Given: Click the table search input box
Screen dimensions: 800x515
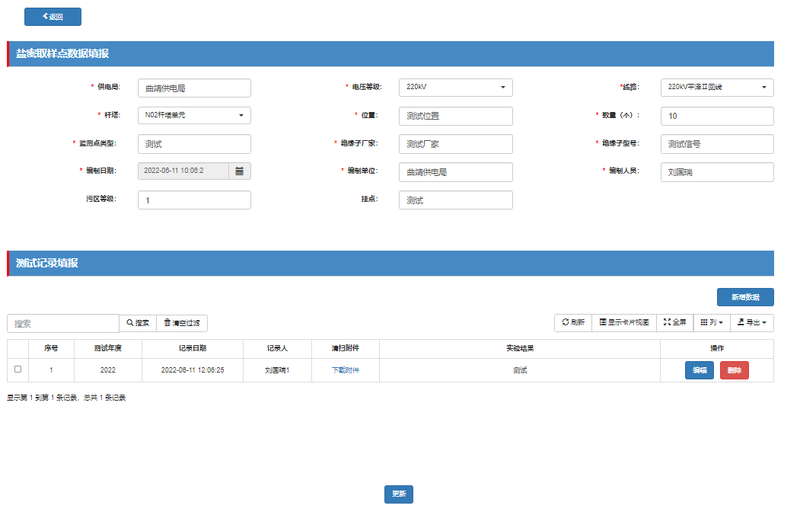Looking at the screenshot, I should (x=63, y=324).
